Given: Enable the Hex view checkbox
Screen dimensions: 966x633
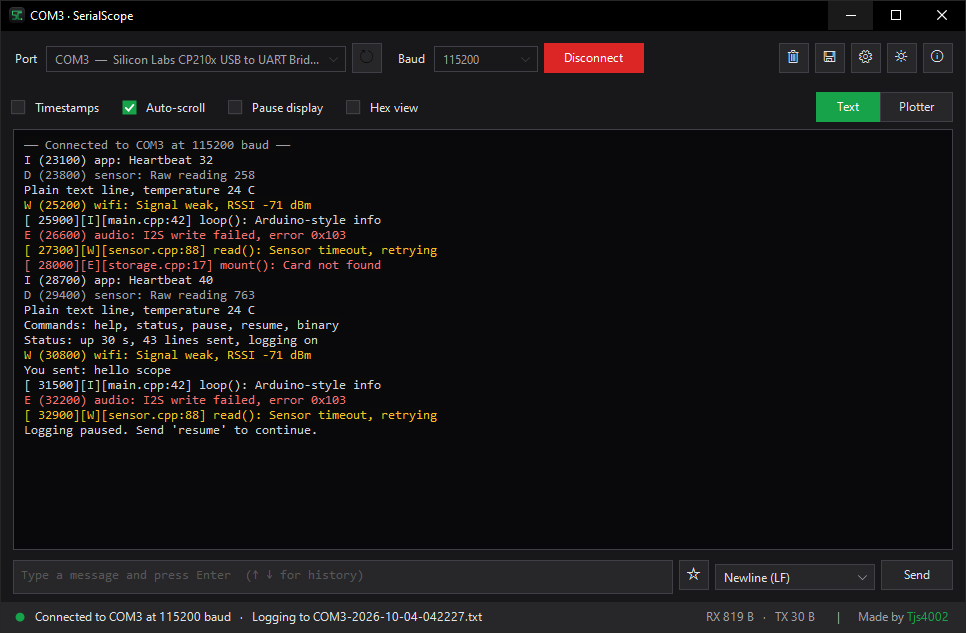Looking at the screenshot, I should pos(353,107).
